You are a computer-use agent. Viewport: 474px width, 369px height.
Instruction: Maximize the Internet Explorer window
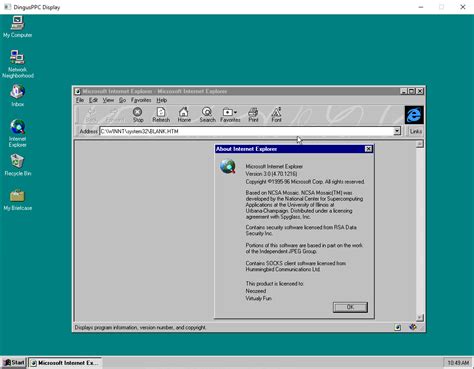tap(411, 91)
